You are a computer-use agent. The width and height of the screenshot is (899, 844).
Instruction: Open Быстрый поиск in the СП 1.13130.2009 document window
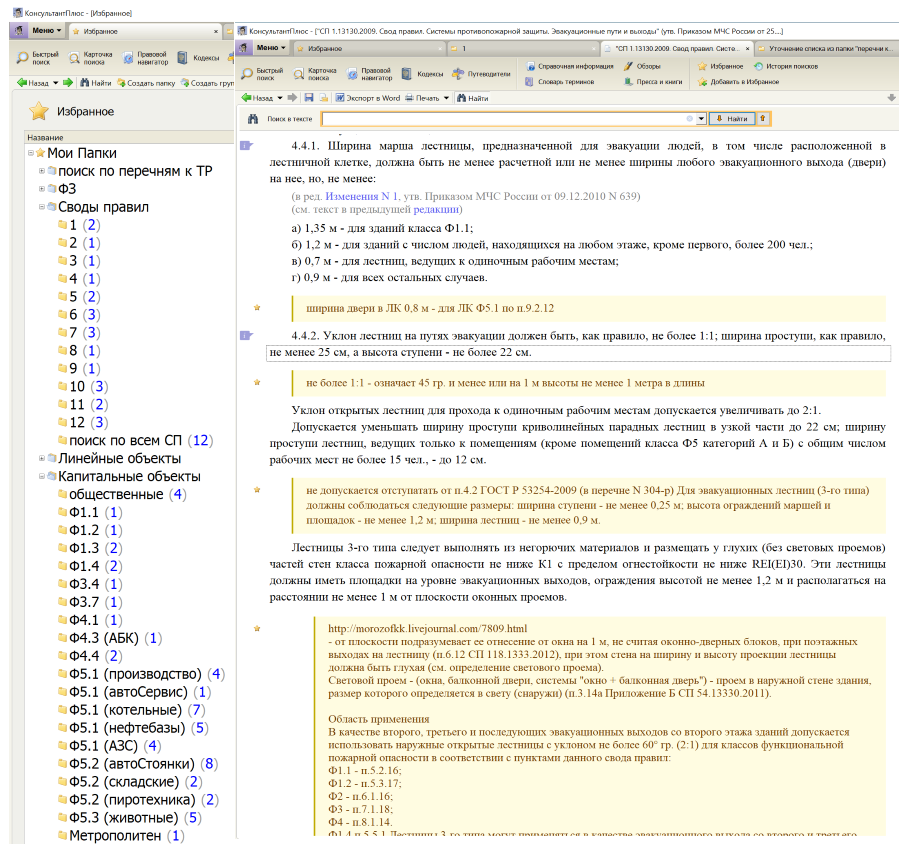point(262,74)
